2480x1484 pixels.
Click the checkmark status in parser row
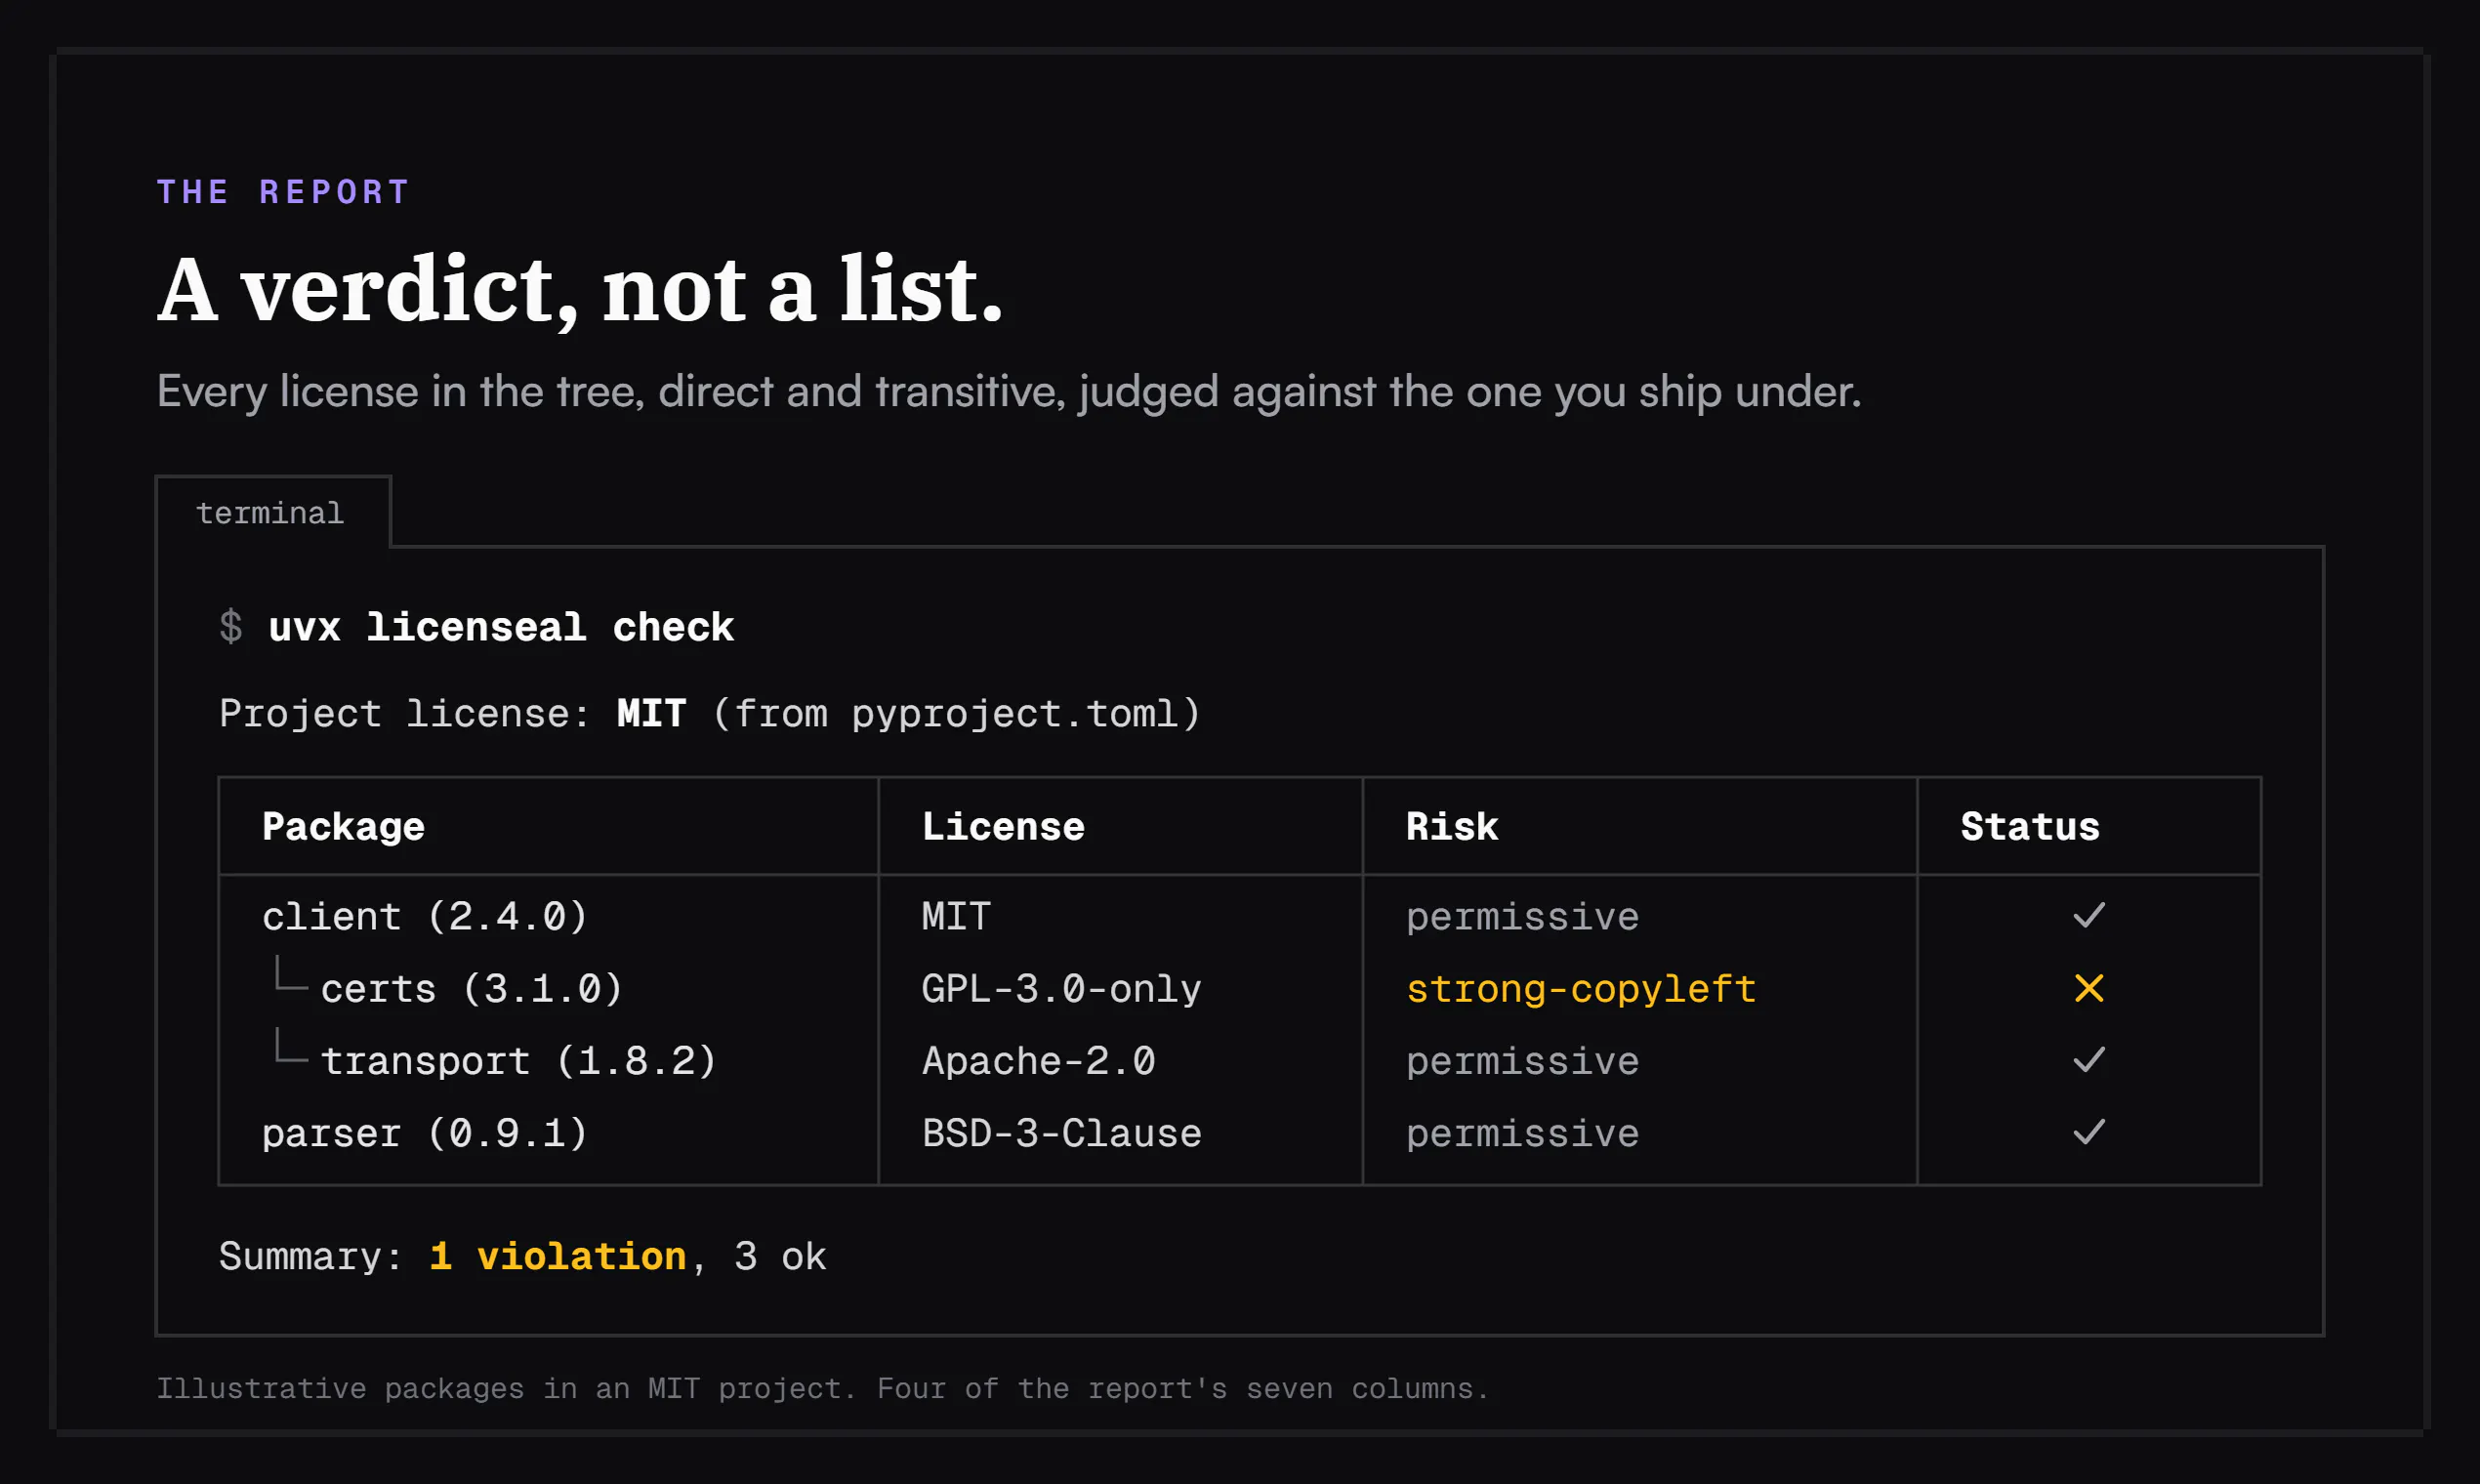(x=2089, y=1133)
